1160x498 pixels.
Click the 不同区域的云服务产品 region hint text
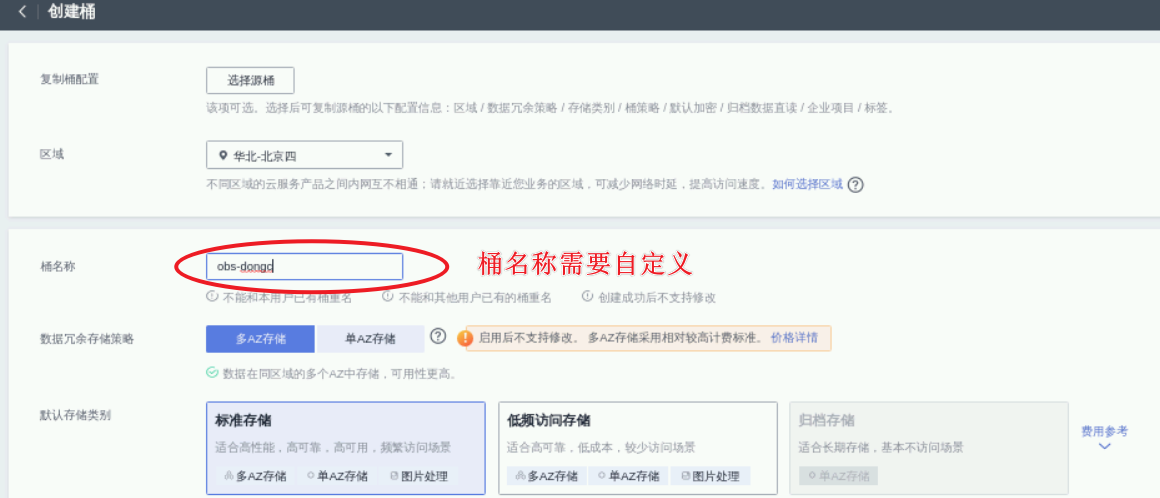click(x=487, y=184)
